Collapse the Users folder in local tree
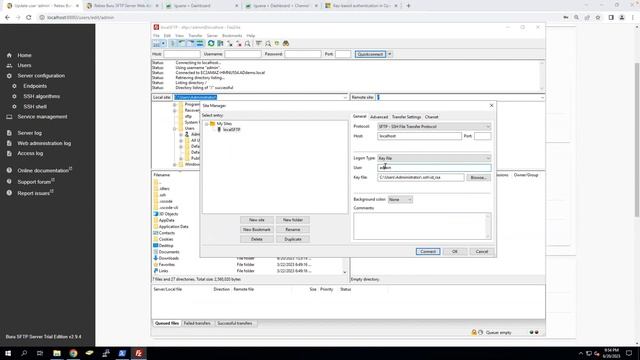This screenshot has height=360, width=640. pyautogui.click(x=174, y=129)
